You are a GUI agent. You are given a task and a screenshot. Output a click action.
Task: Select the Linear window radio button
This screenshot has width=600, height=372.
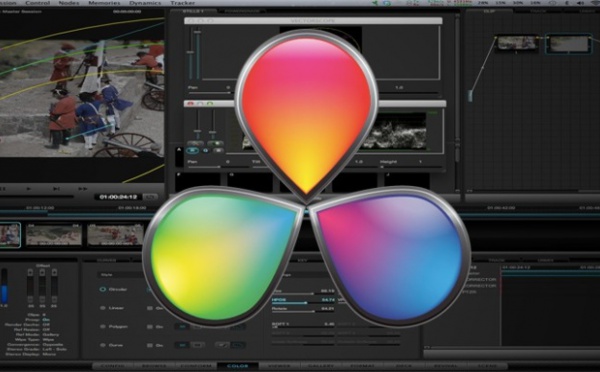coord(103,308)
